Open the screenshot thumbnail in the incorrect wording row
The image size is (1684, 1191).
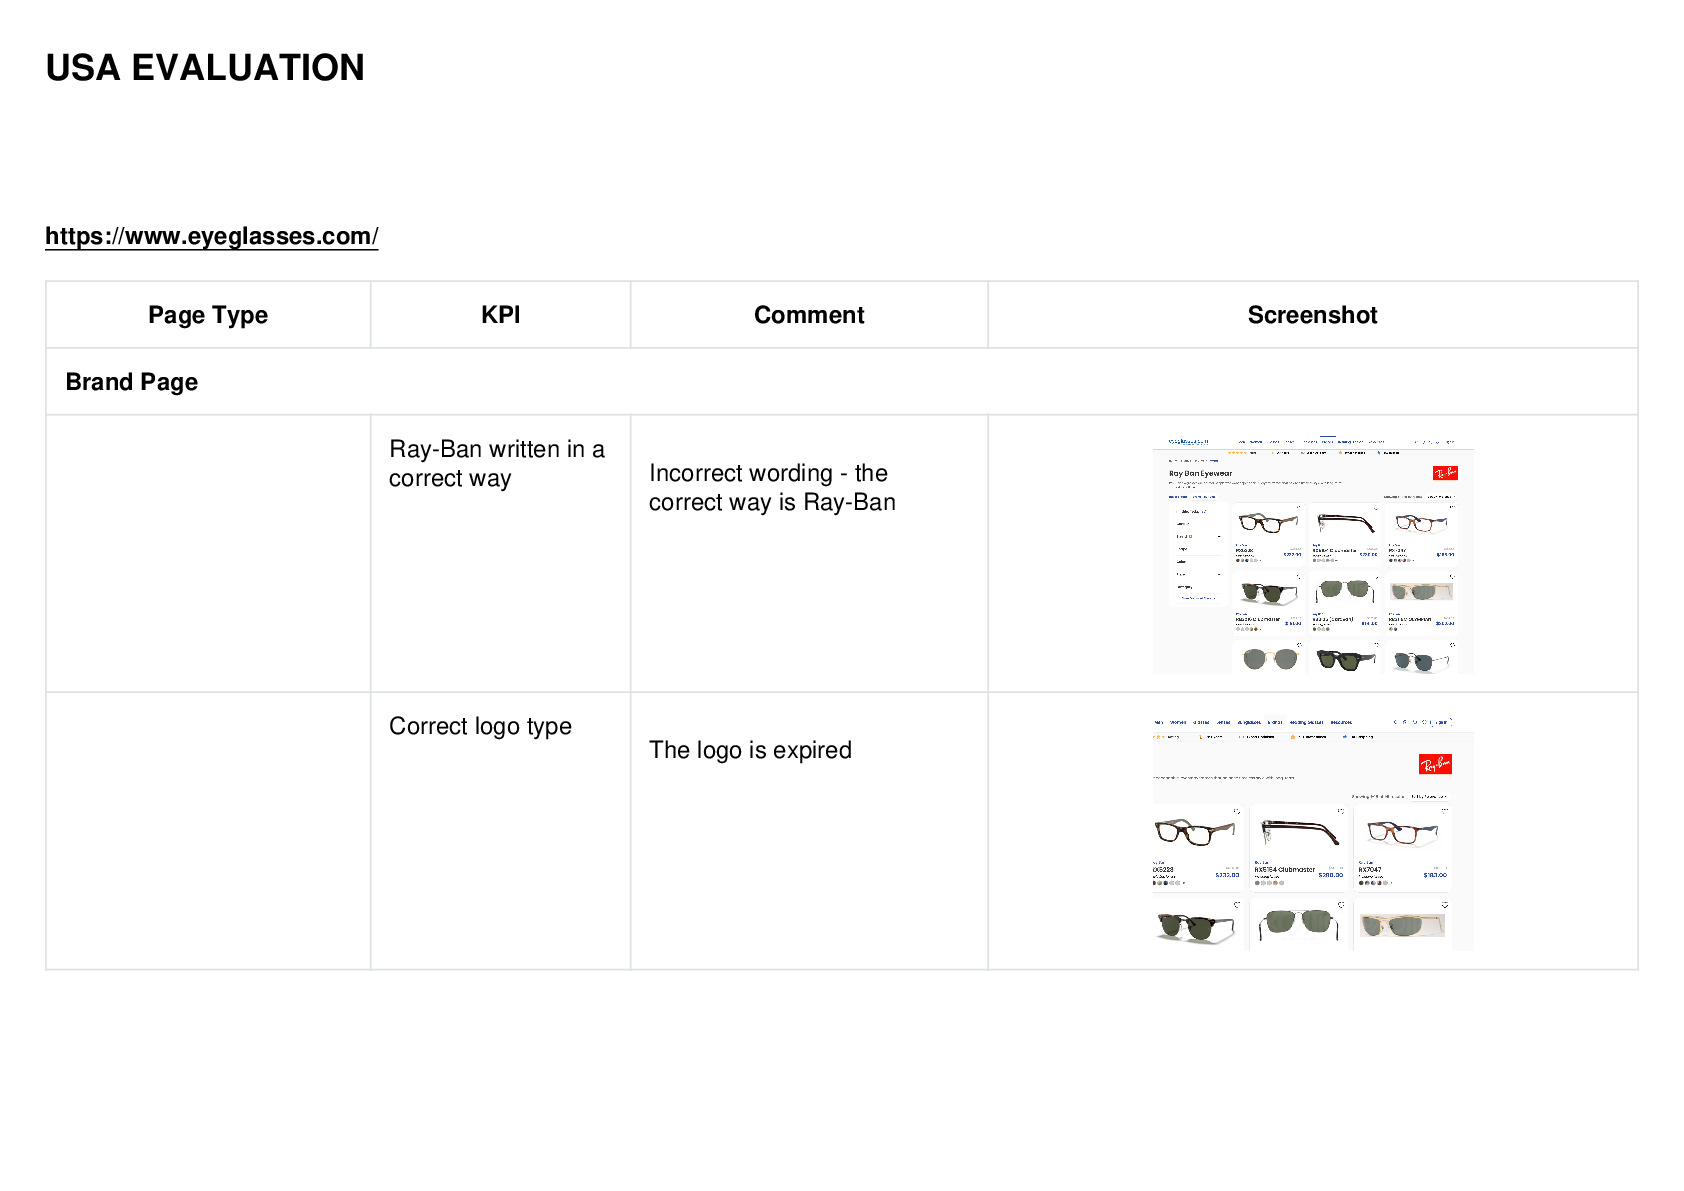pos(1313,554)
